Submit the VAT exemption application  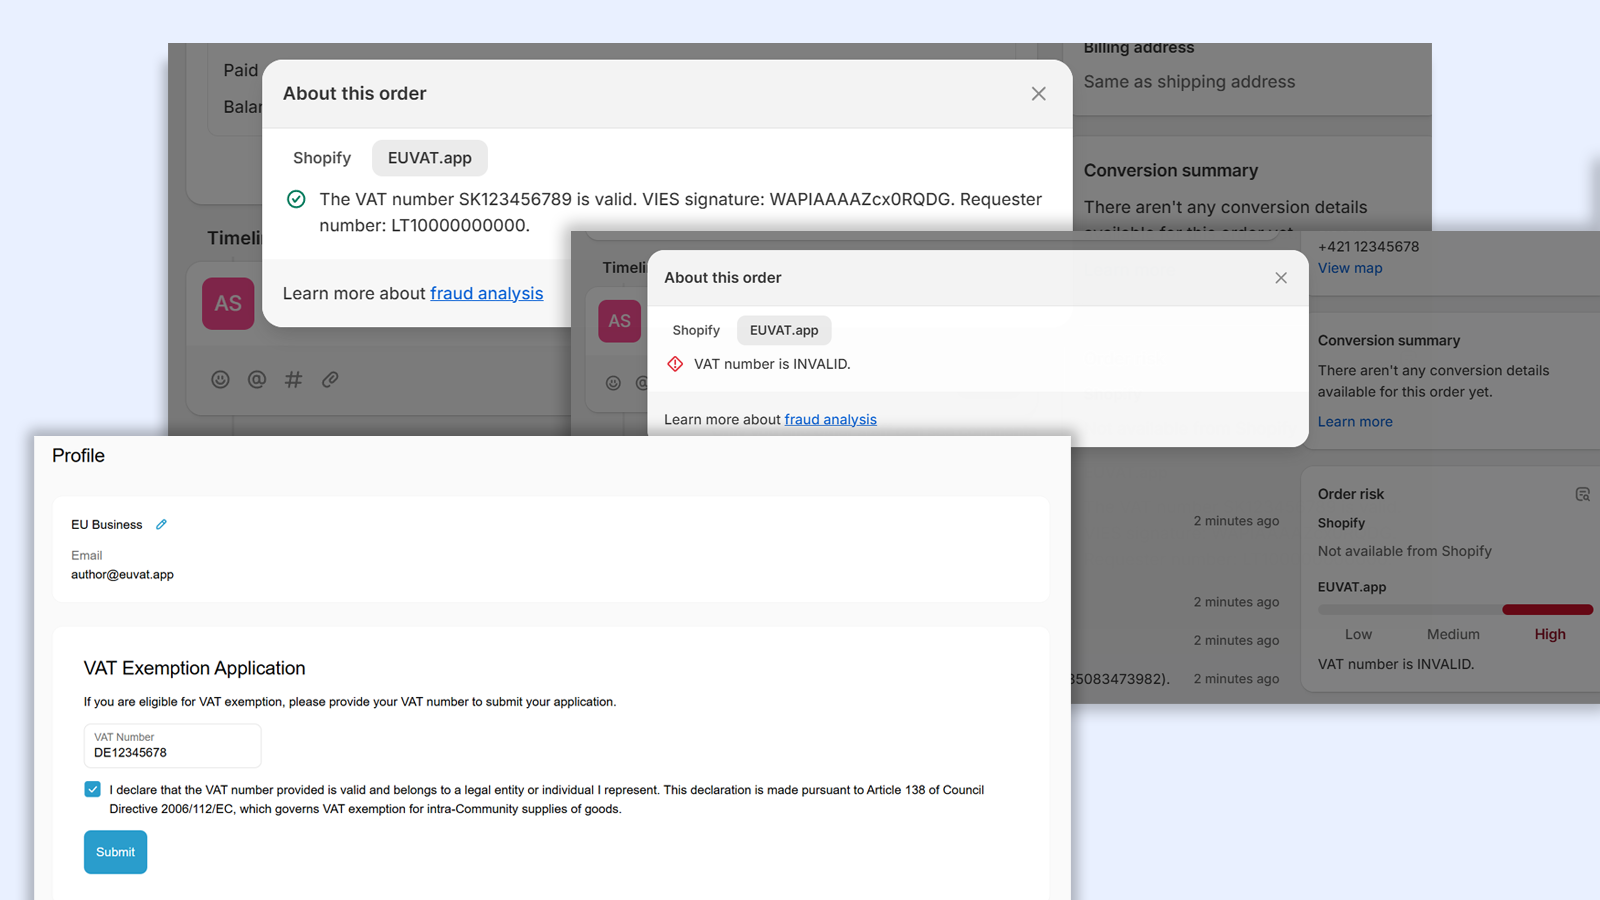(x=115, y=852)
